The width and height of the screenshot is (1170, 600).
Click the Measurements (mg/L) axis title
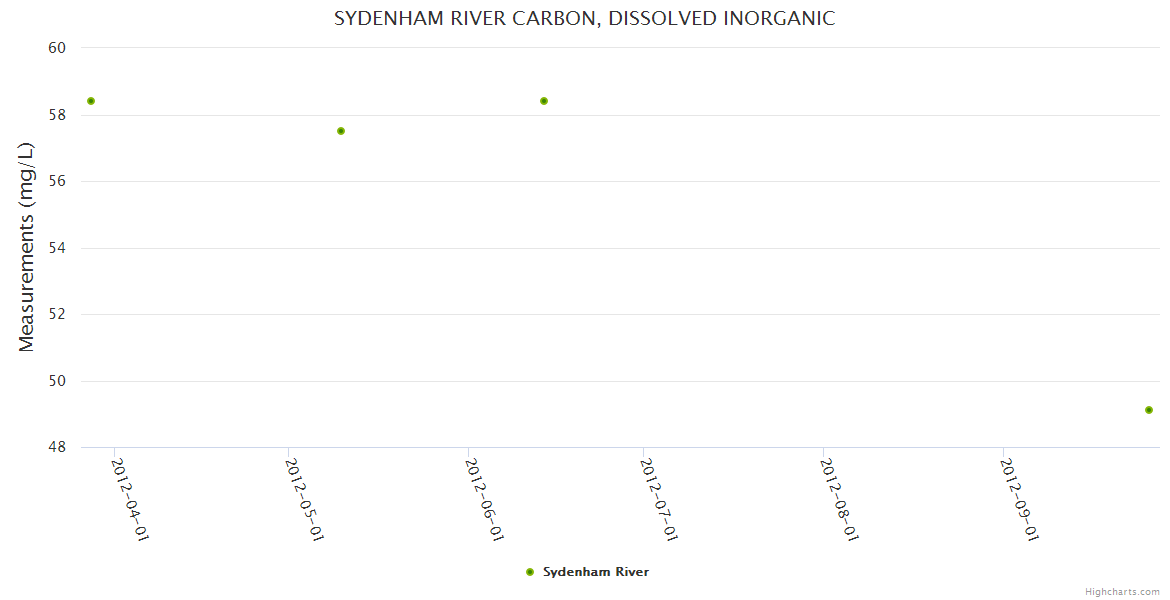pyautogui.click(x=27, y=247)
